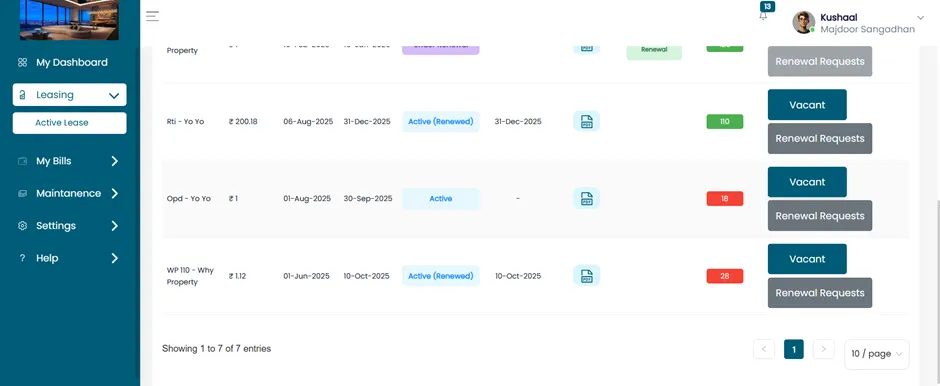
Task: Click Vacant button for WP 110 row
Action: 807,259
